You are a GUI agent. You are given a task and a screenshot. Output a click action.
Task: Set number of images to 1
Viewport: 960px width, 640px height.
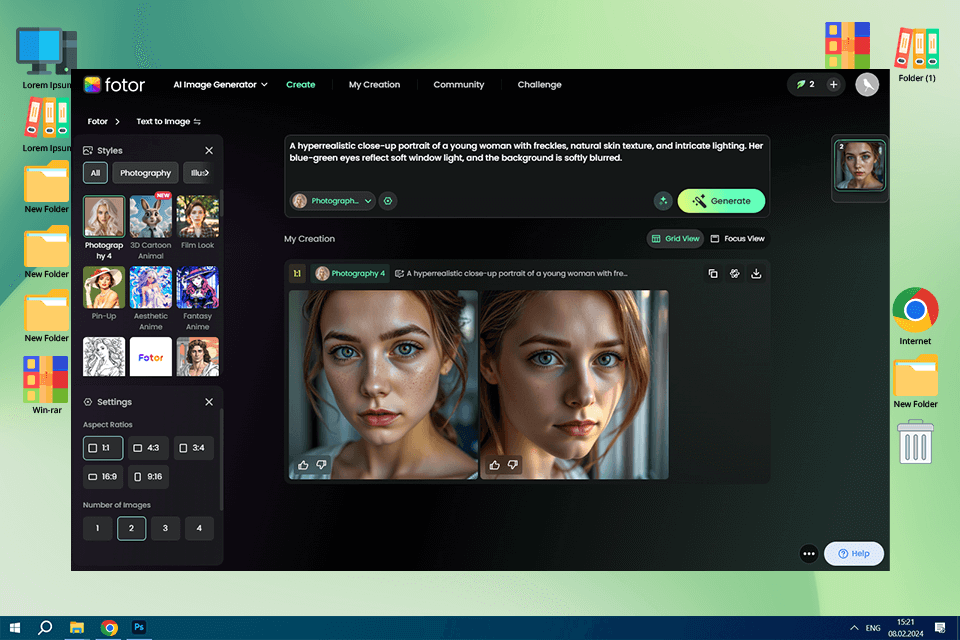pyautogui.click(x=97, y=528)
